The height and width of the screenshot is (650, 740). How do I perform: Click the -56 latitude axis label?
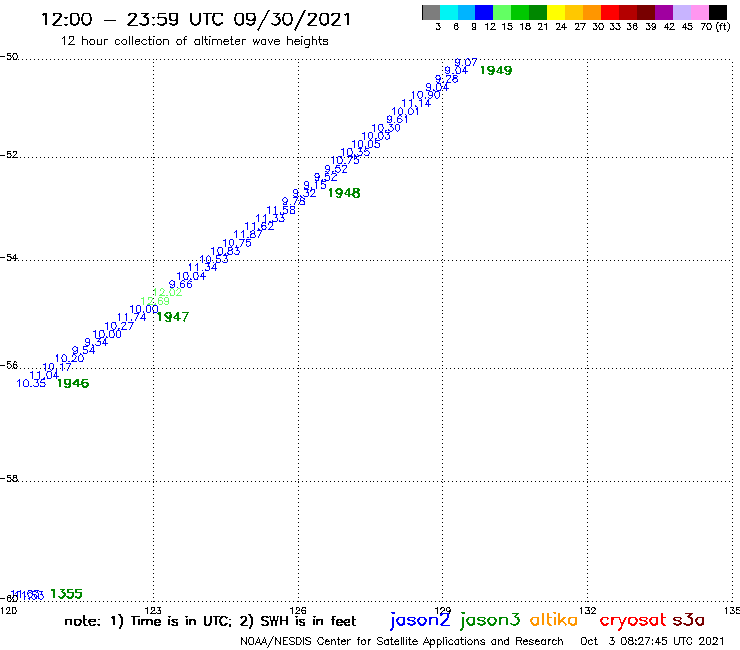[9, 365]
